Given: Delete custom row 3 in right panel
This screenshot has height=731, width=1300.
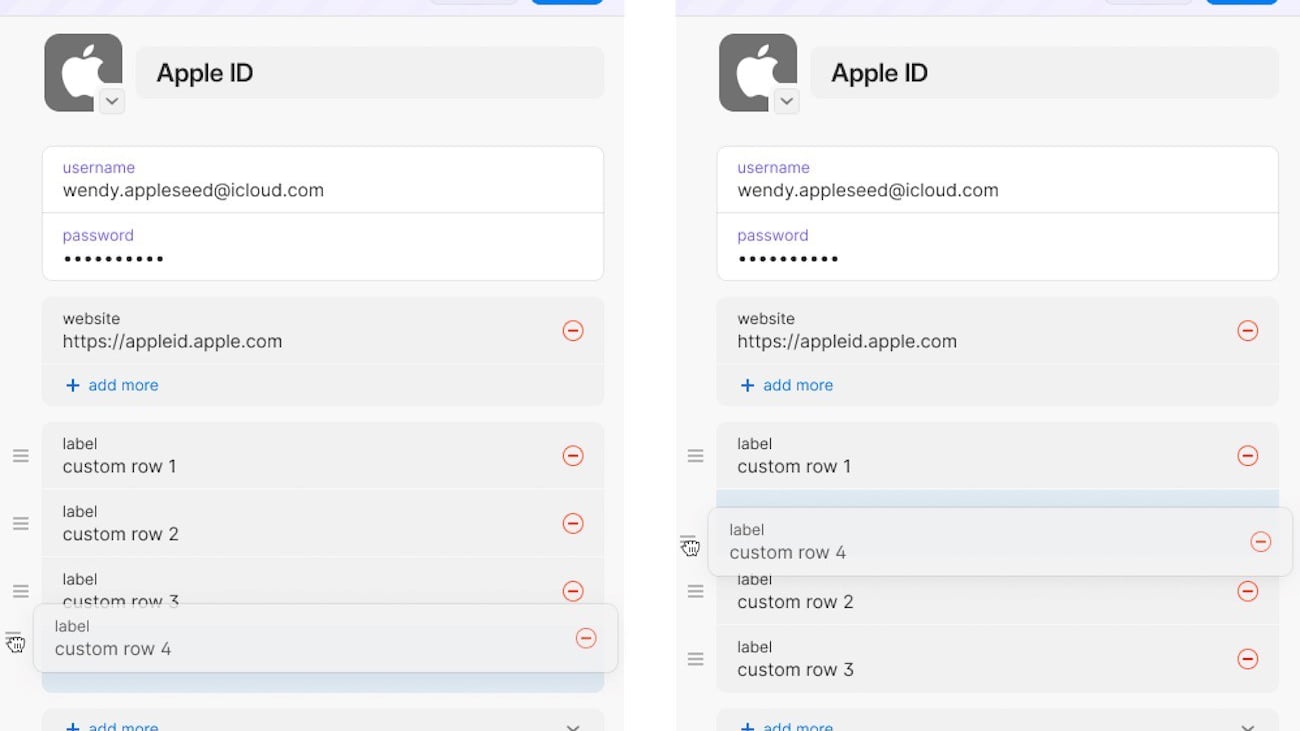Looking at the screenshot, I should [x=1247, y=659].
